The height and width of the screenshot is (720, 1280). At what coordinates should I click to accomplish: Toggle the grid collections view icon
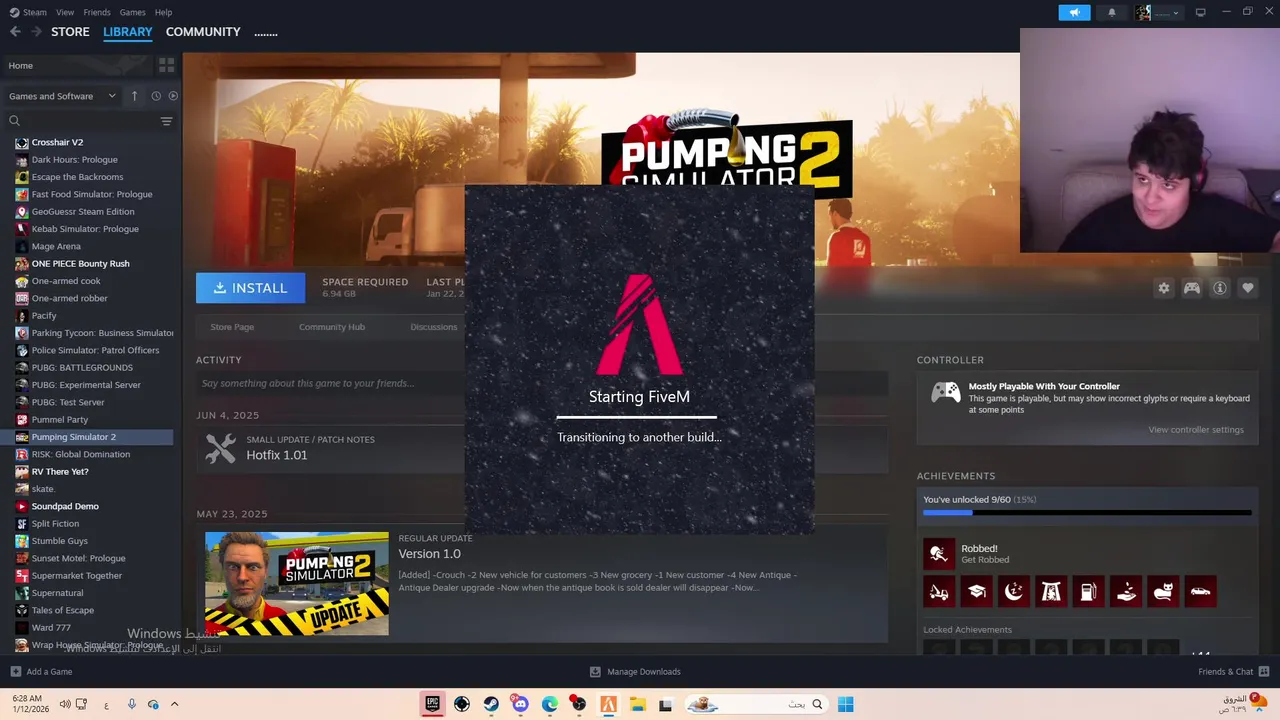pyautogui.click(x=166, y=65)
